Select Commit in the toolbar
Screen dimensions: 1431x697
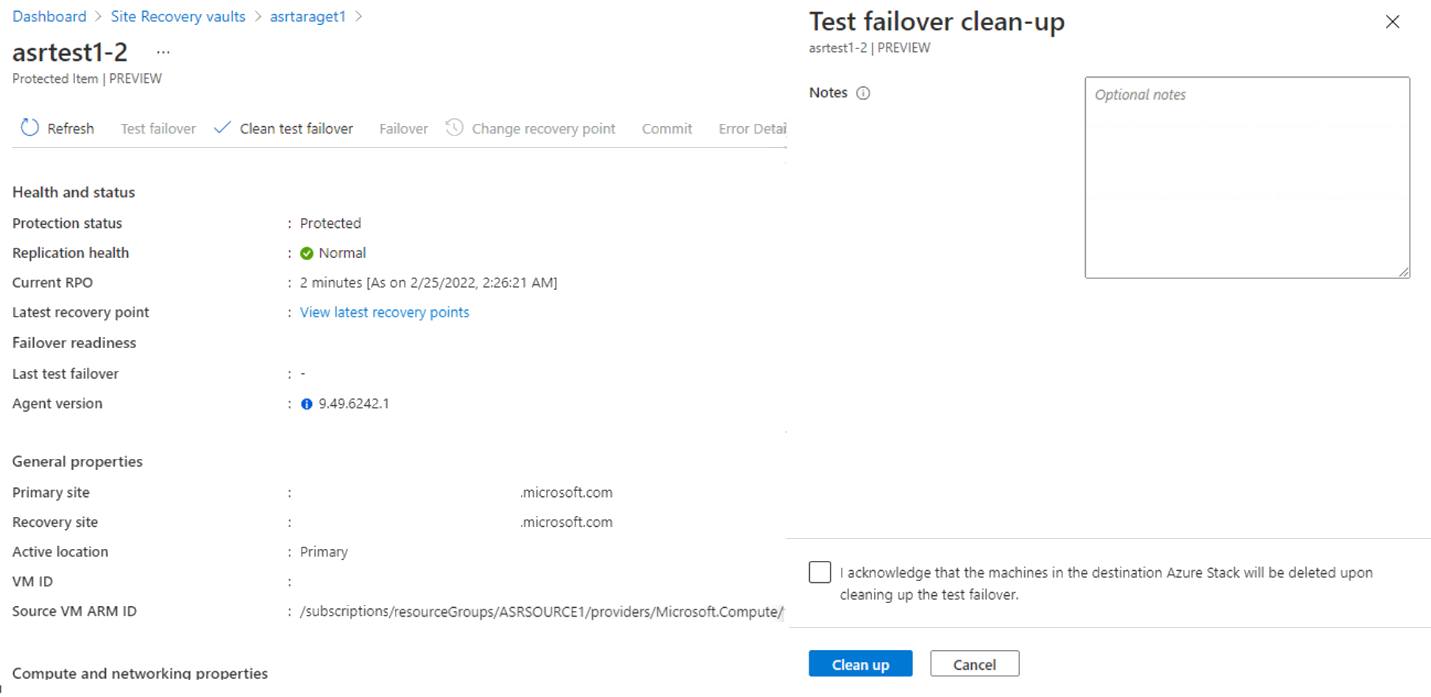667,129
